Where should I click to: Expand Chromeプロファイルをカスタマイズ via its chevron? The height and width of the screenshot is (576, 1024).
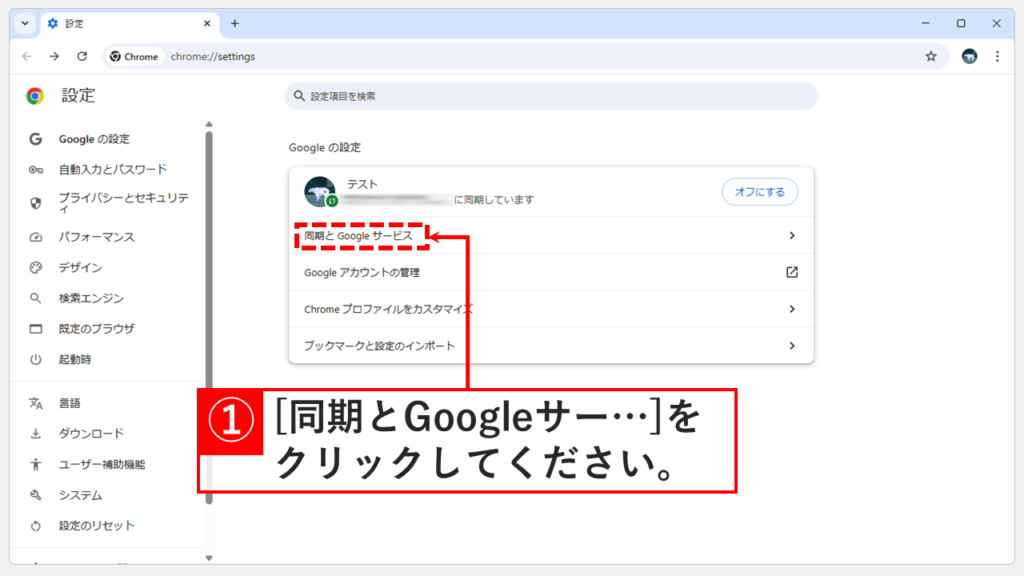pyautogui.click(x=791, y=309)
